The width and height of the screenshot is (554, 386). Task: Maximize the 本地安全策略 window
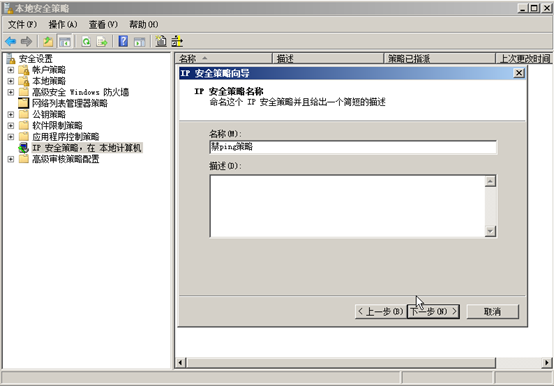point(534,8)
